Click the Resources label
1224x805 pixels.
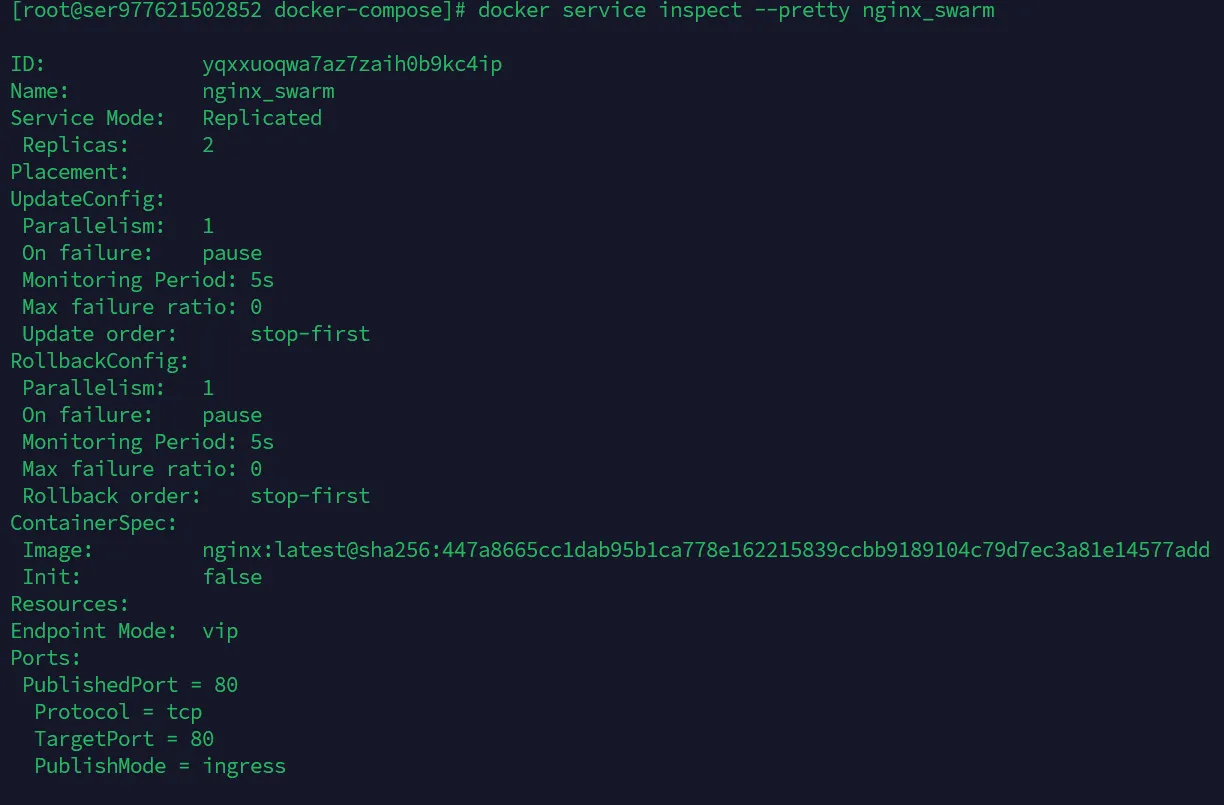click(x=70, y=604)
